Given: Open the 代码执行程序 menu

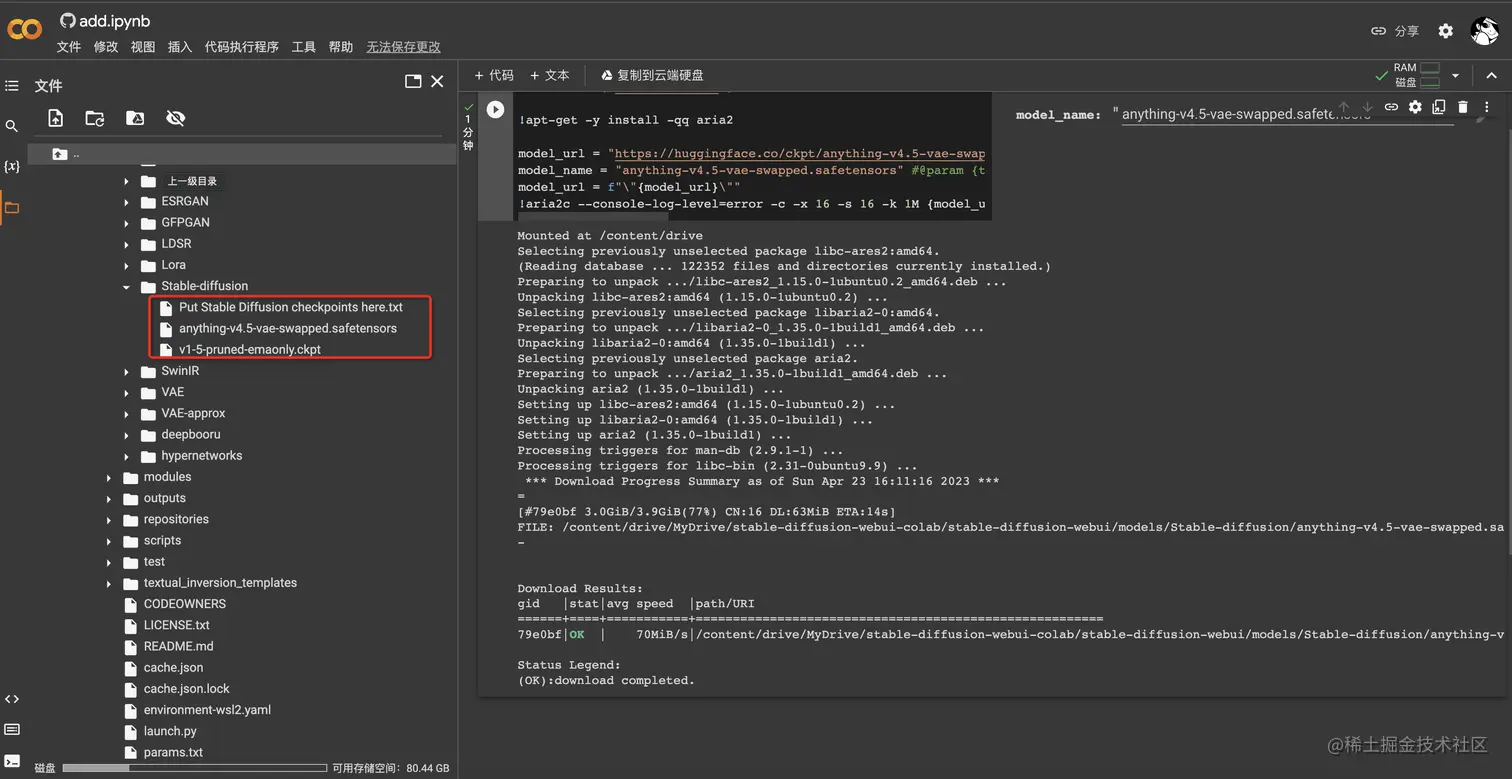Looking at the screenshot, I should (x=242, y=47).
